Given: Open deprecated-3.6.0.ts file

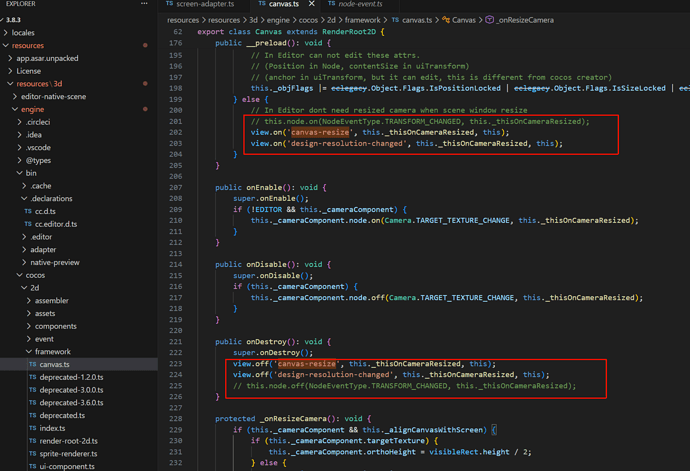Looking at the screenshot, I should tap(71, 403).
